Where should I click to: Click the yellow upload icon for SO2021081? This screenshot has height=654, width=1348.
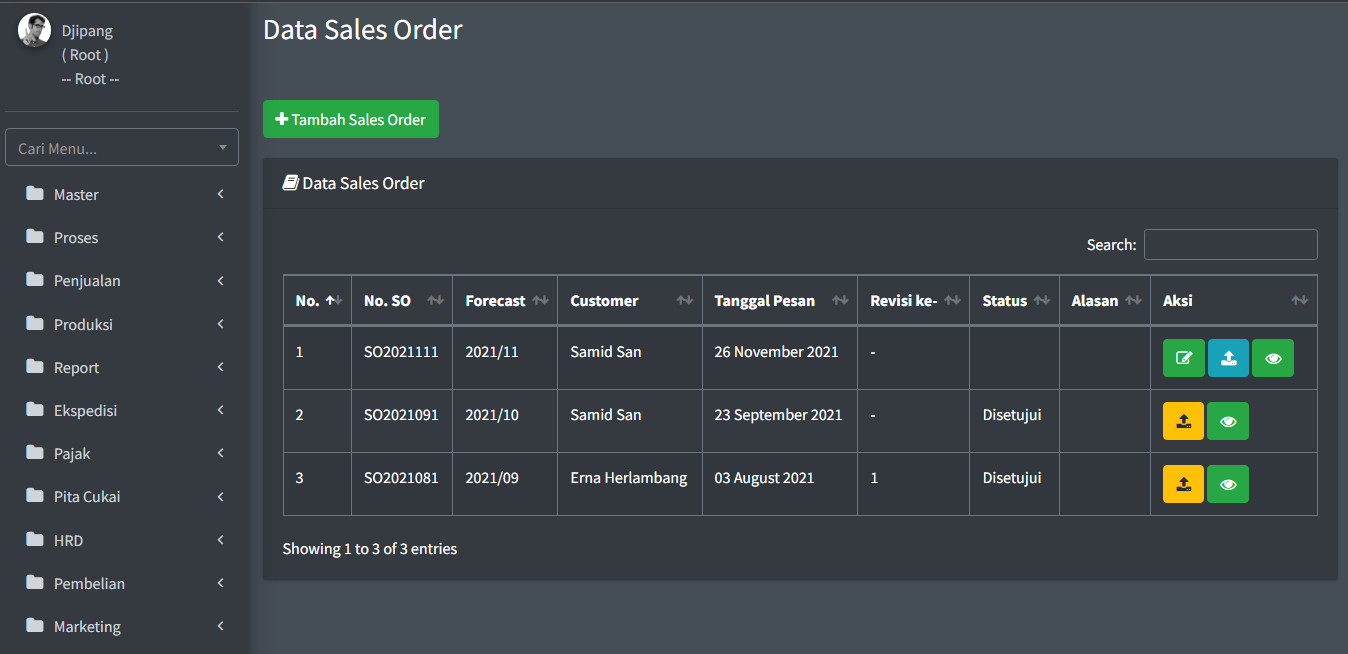tap(1183, 484)
